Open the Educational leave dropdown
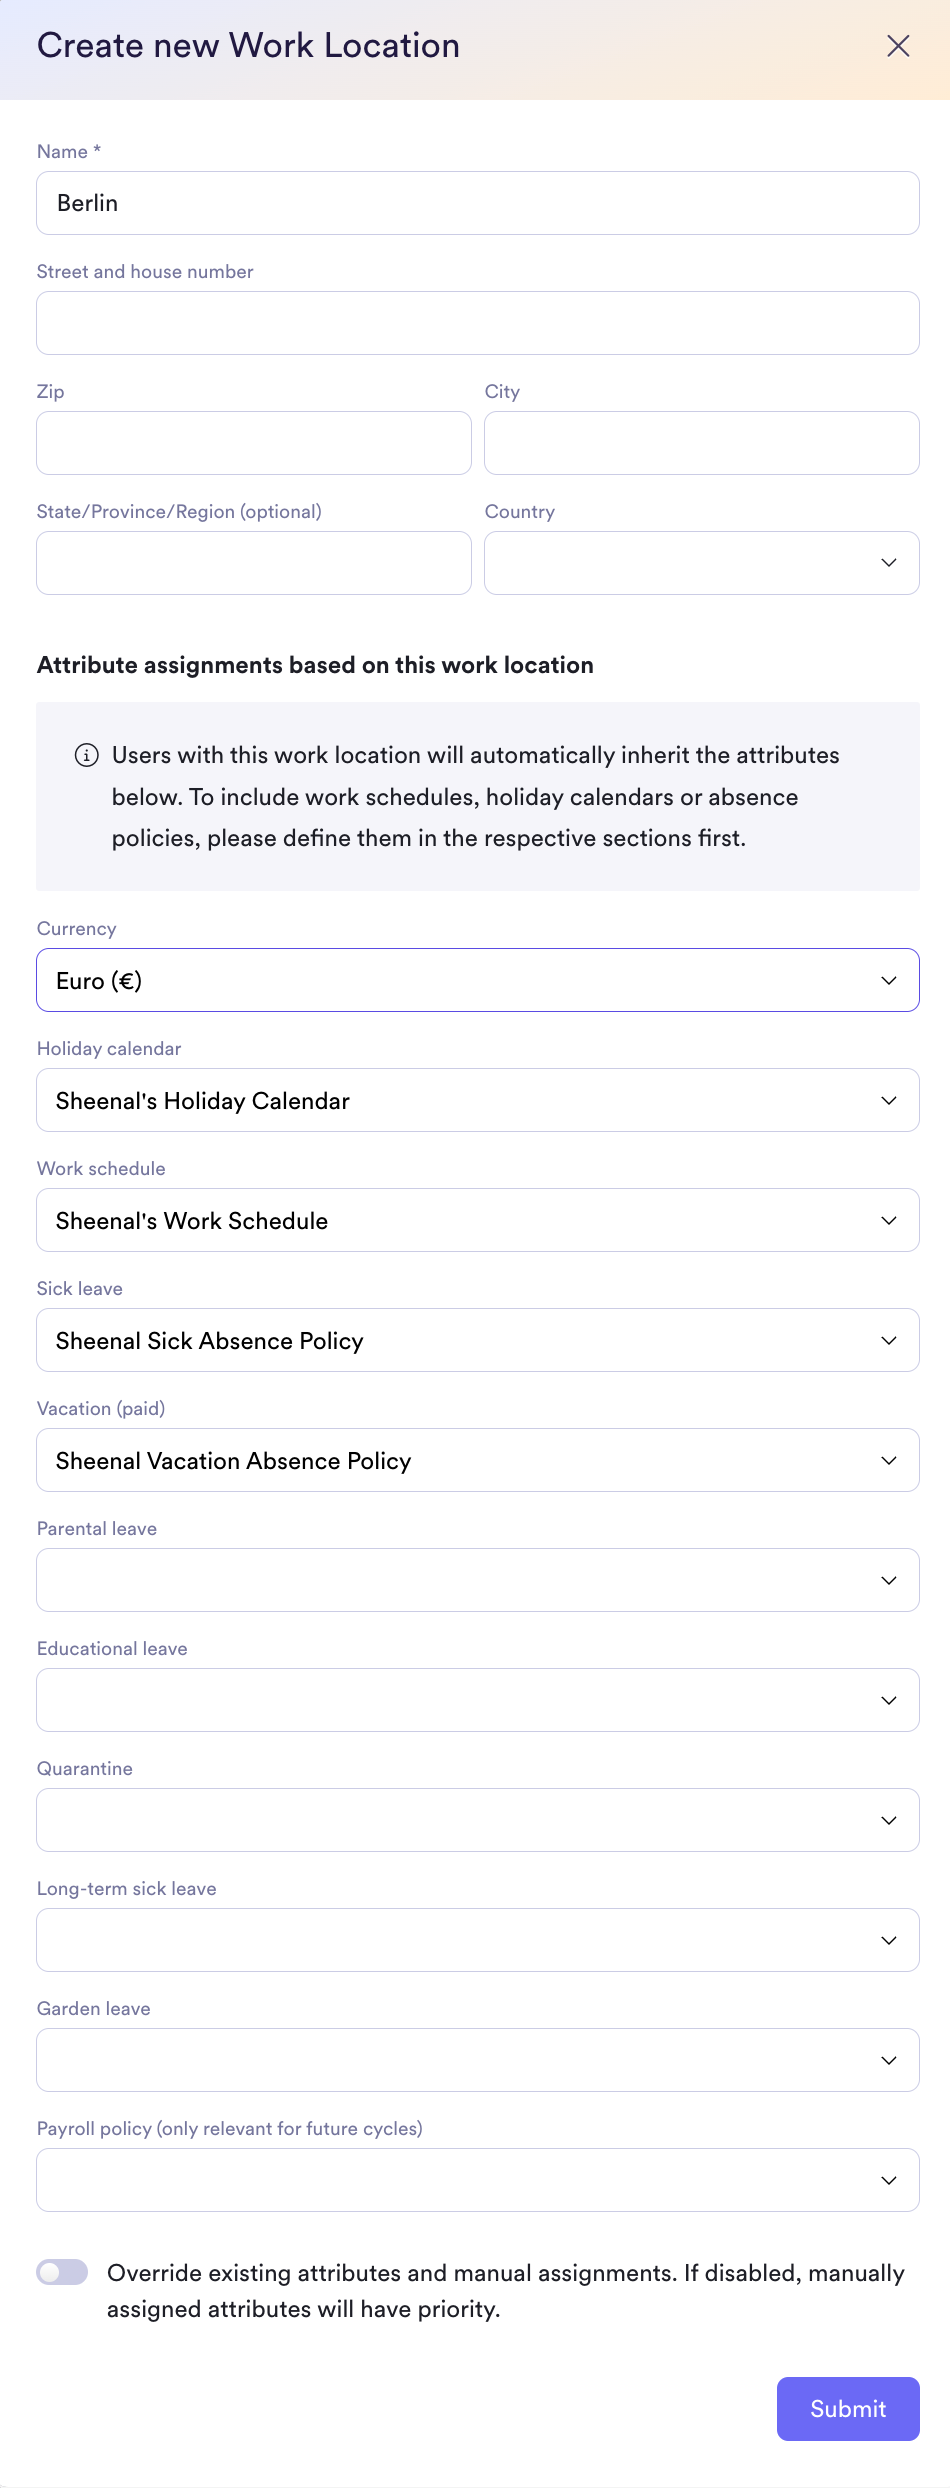 (478, 1700)
